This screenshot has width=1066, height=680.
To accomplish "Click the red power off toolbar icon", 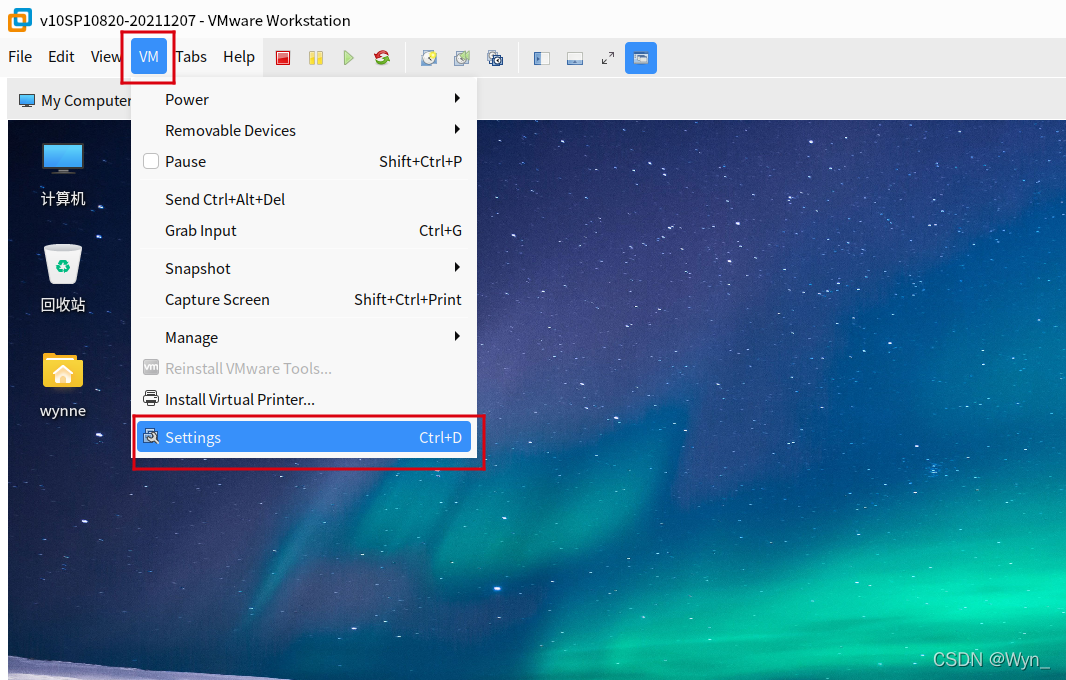I will 283,58.
